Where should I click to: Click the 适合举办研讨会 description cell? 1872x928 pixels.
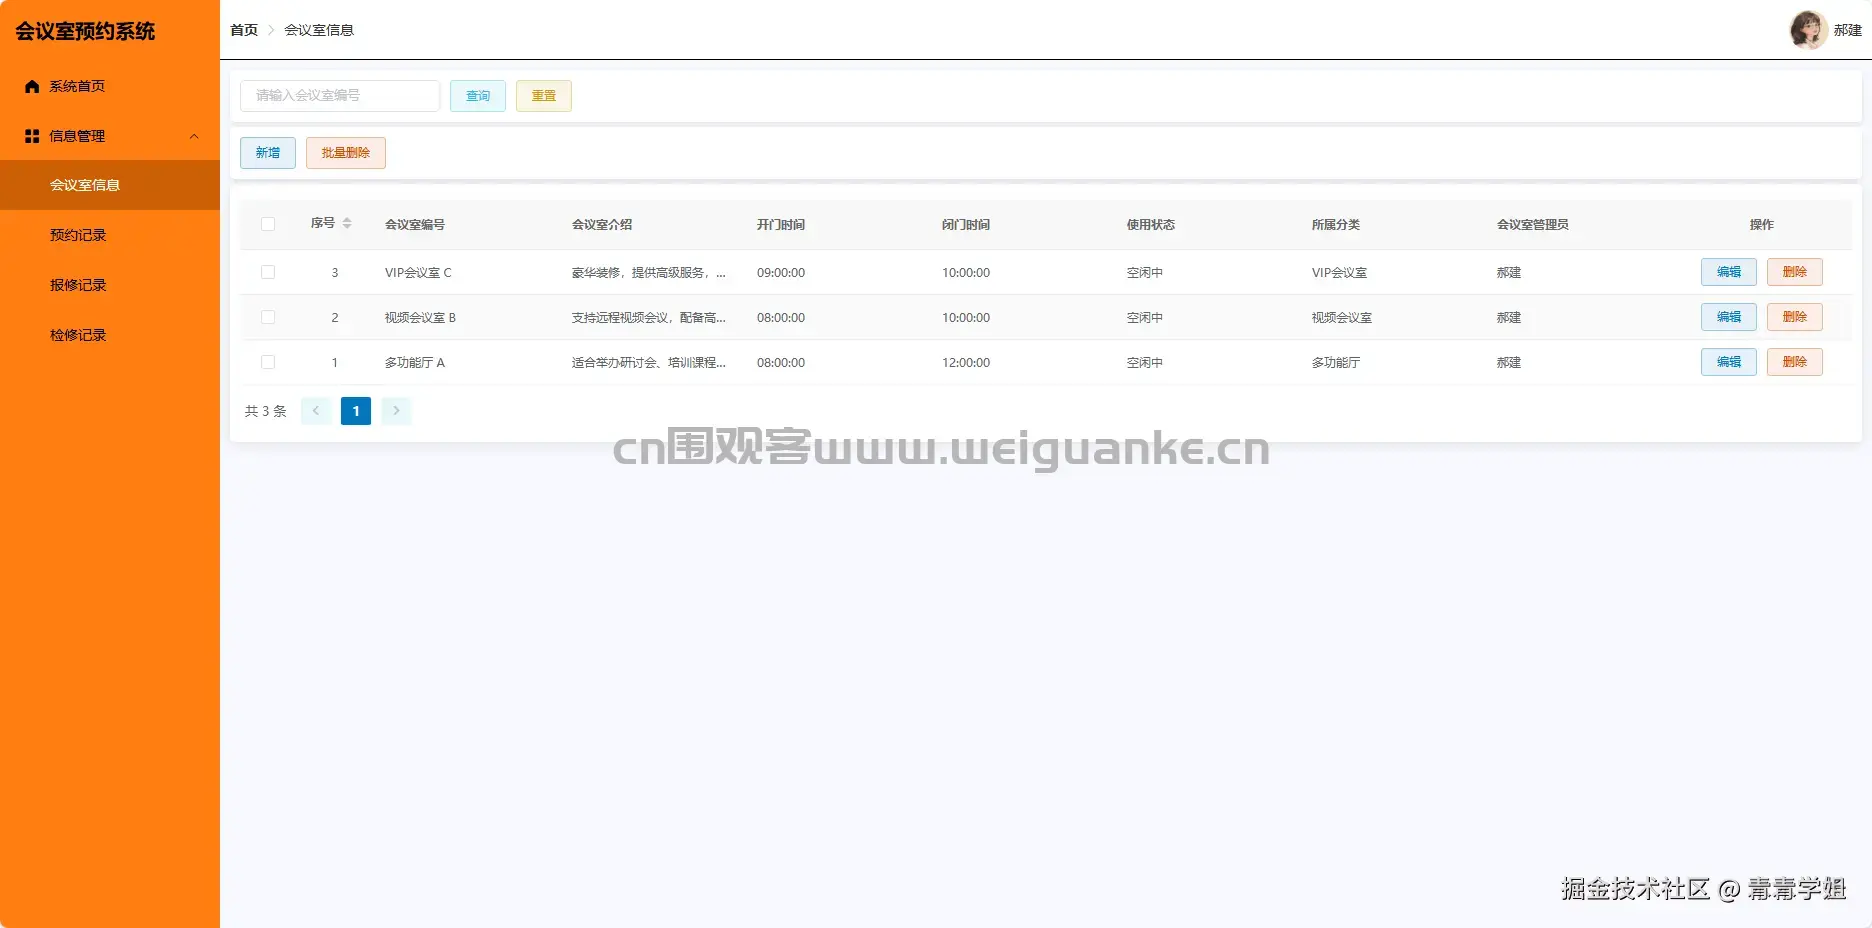649,363
